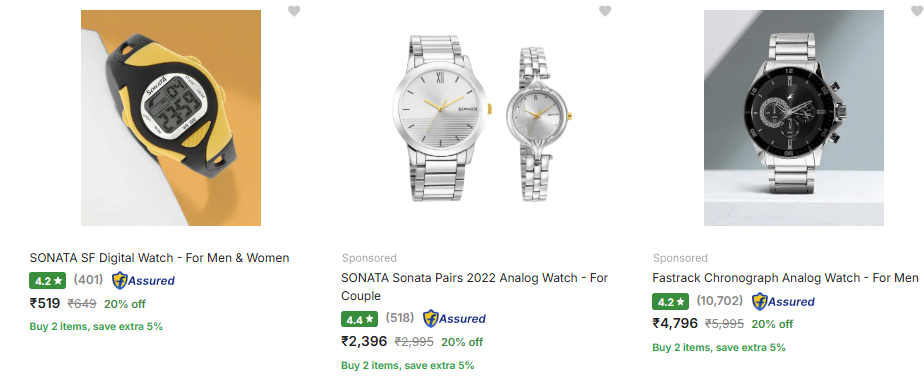924x390 pixels.
Task: Click the (518) reviews count
Action: (x=400, y=318)
